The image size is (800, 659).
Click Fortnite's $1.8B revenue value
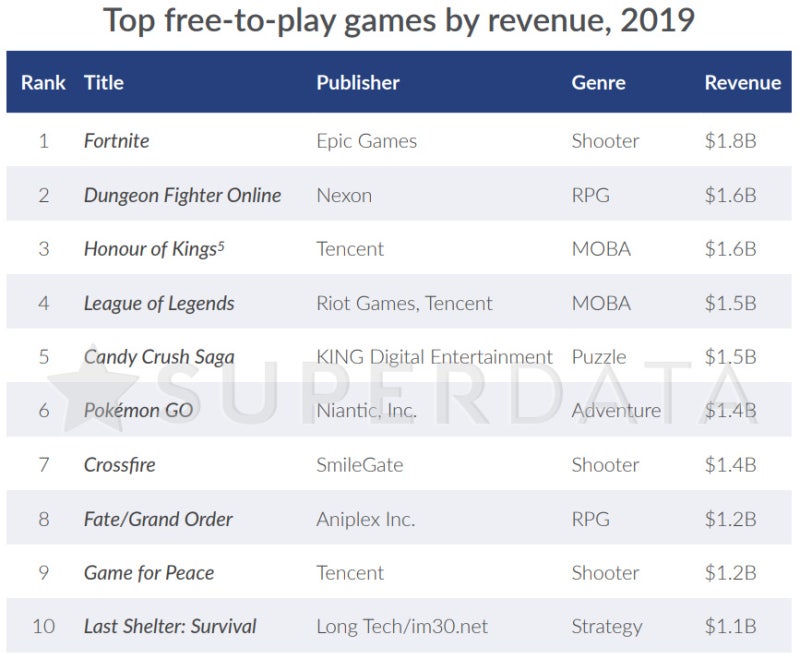tap(731, 141)
